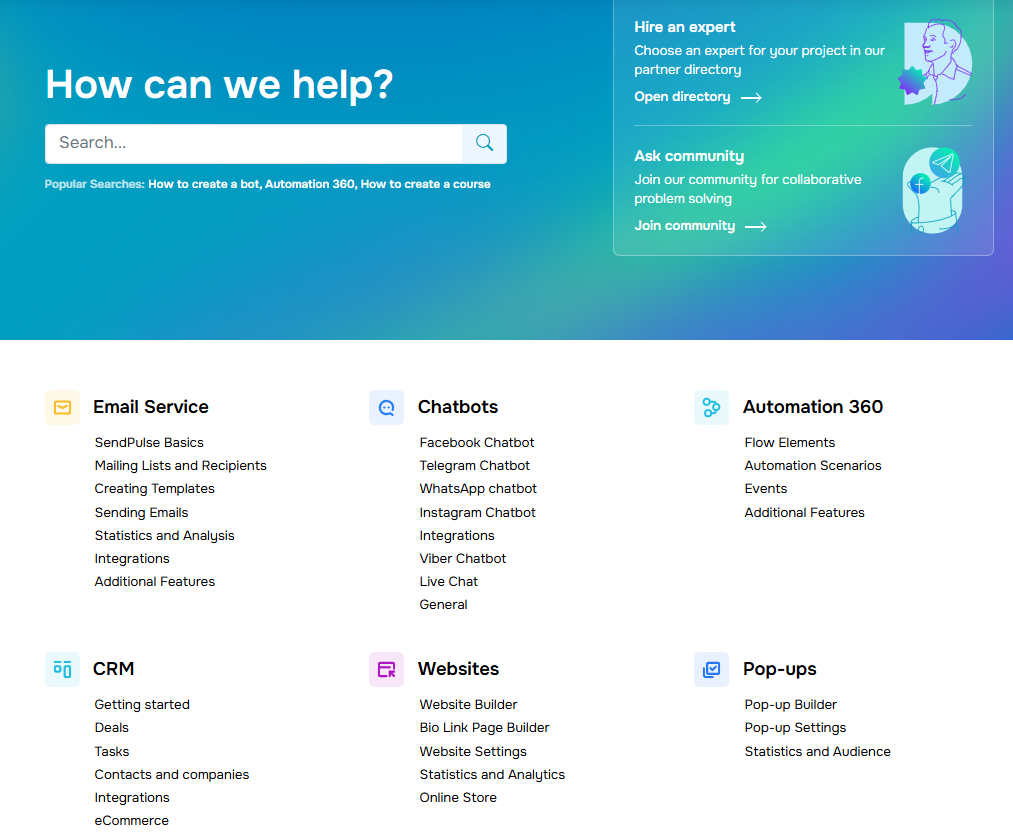Open Pop-up Builder
Viewport: 1013px width, 834px height.
point(791,705)
